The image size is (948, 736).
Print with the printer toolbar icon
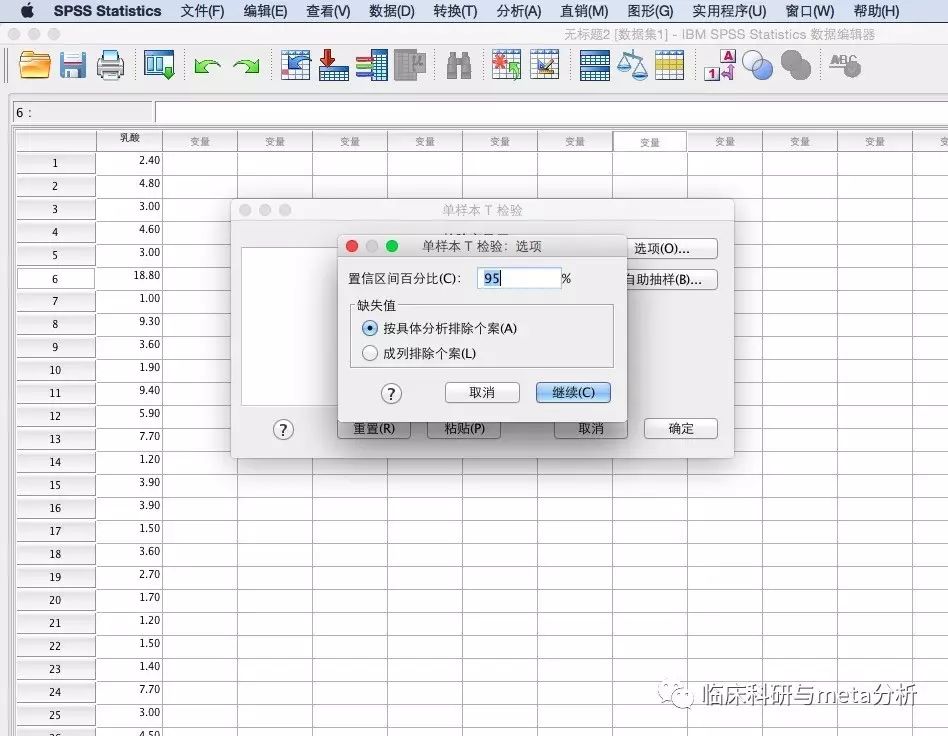110,65
